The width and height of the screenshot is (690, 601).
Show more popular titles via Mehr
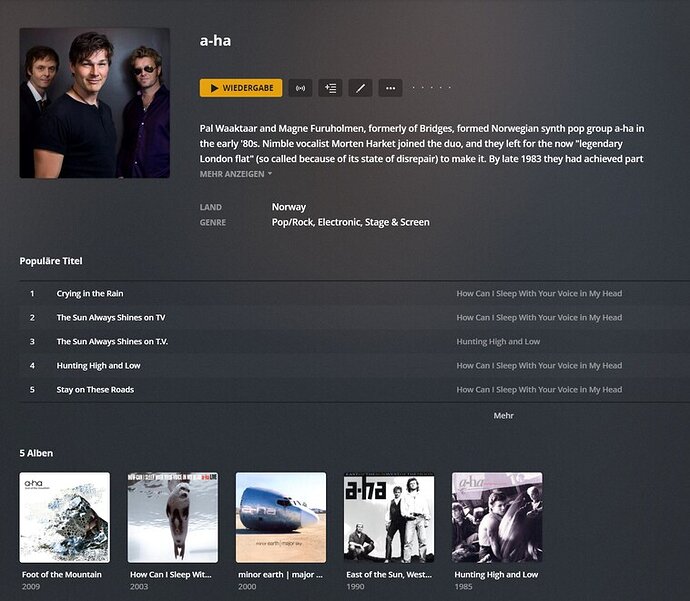pos(503,415)
